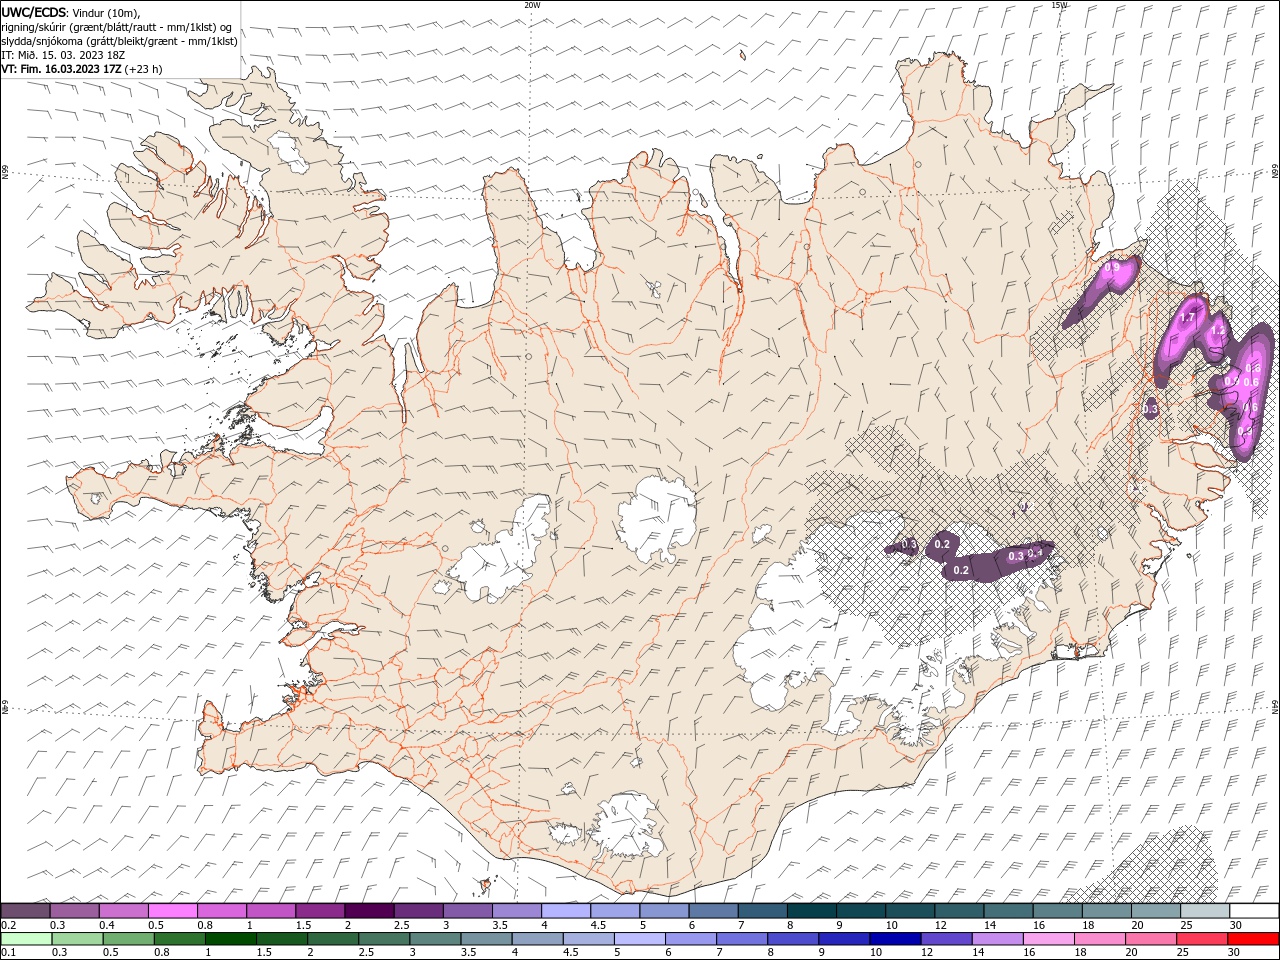Click the 'VT: Fim. 16.03.2023 17Z' valid time line
1280x960 pixels.
(61, 69)
